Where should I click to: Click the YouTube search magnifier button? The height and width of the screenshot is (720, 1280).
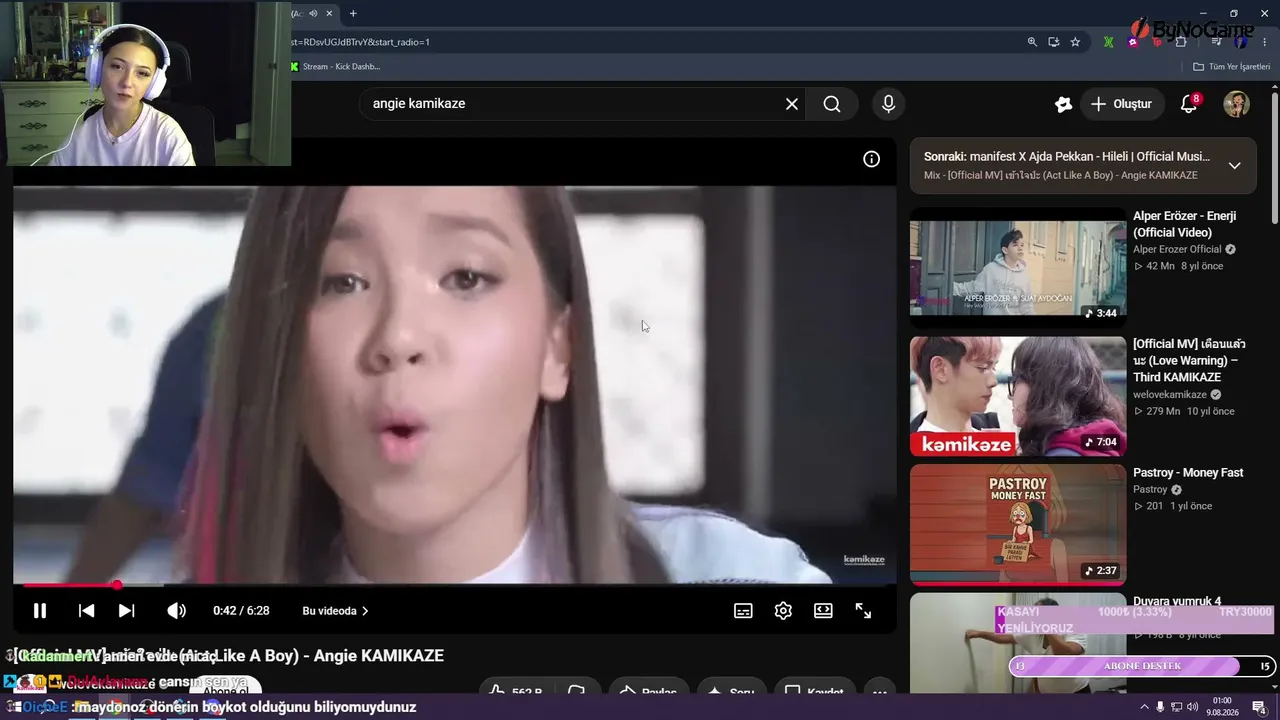(x=832, y=104)
